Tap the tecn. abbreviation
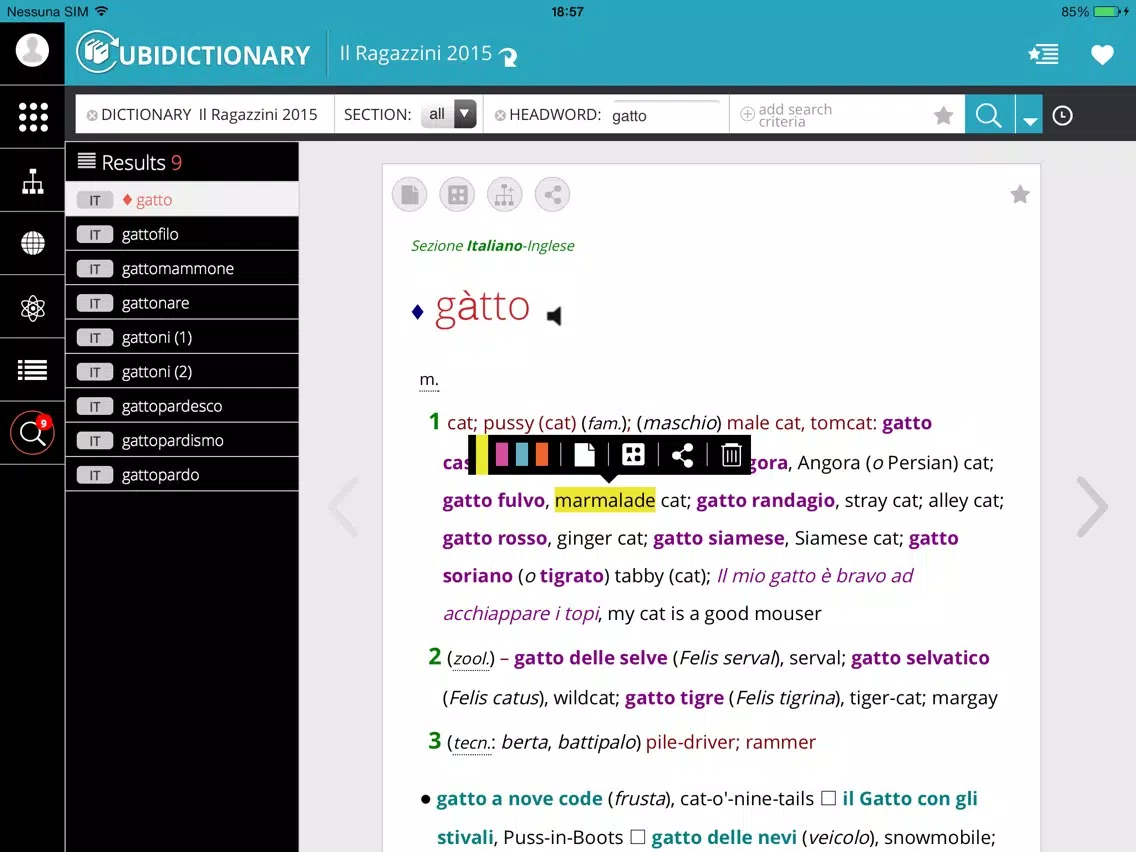 click(472, 743)
